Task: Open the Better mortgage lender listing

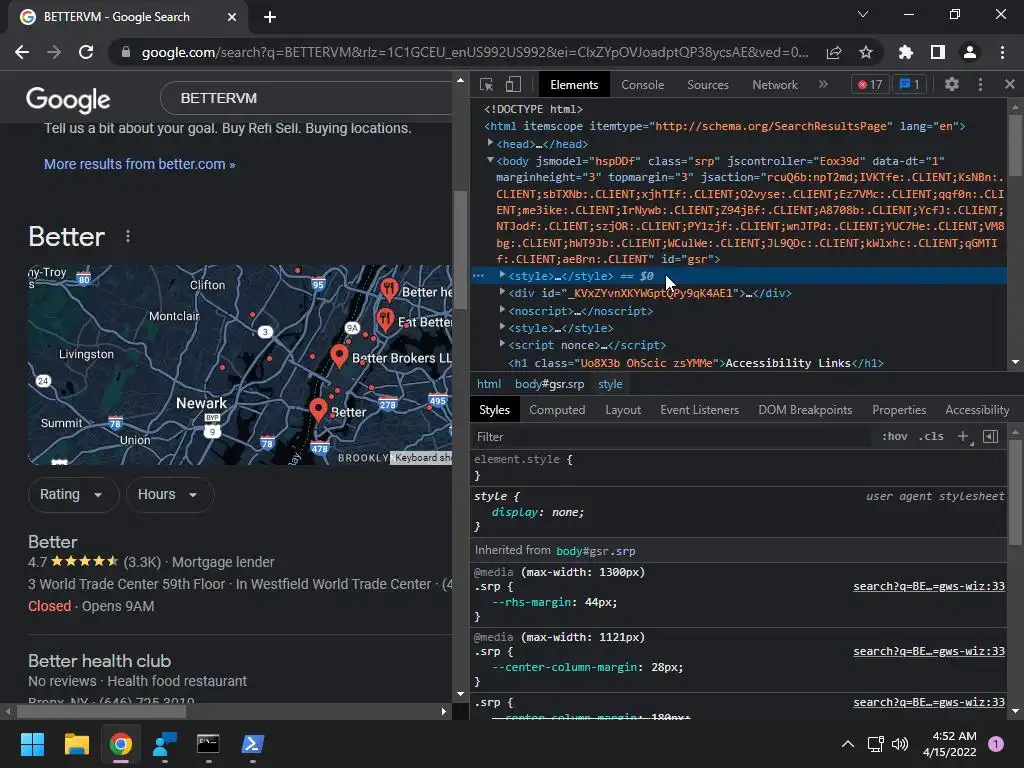Action: tap(53, 542)
